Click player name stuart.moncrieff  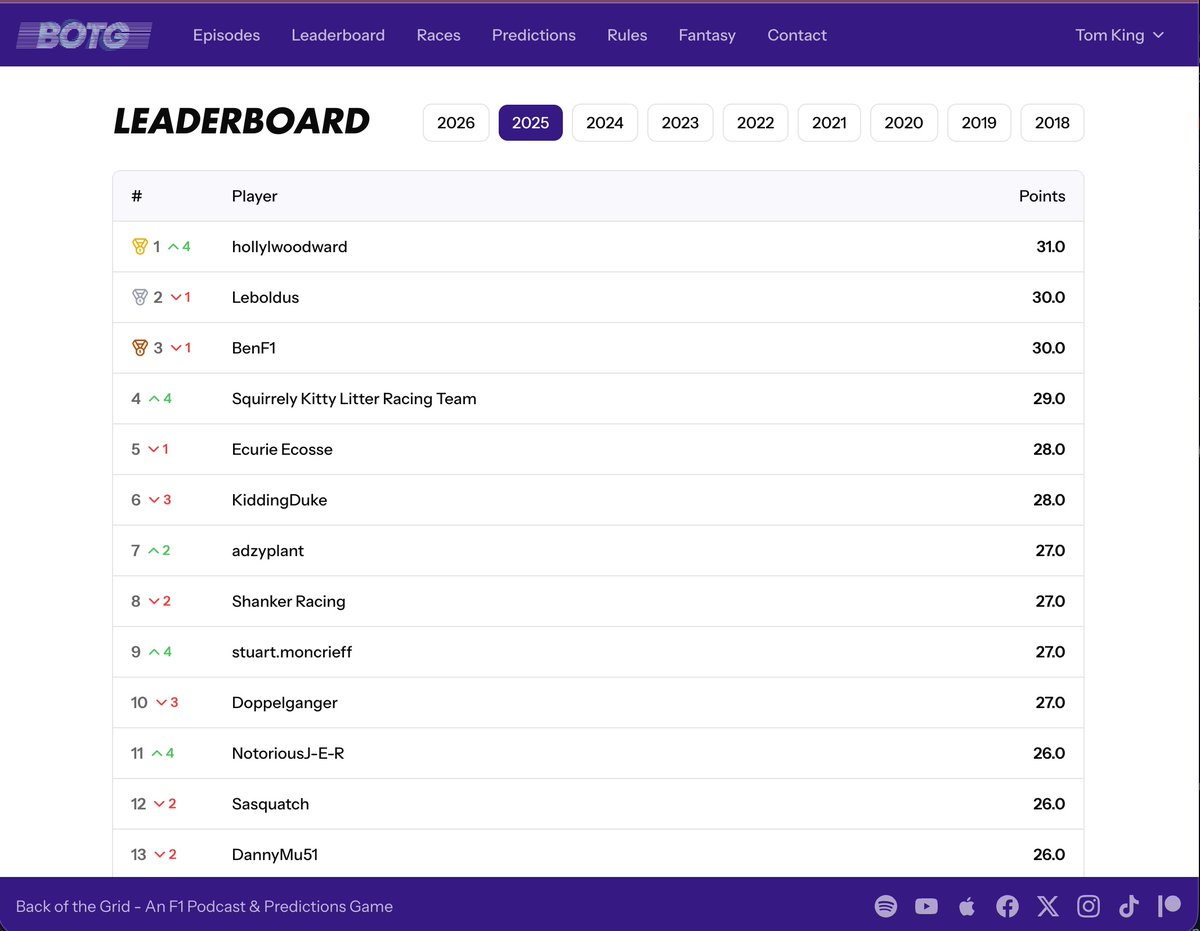click(292, 652)
